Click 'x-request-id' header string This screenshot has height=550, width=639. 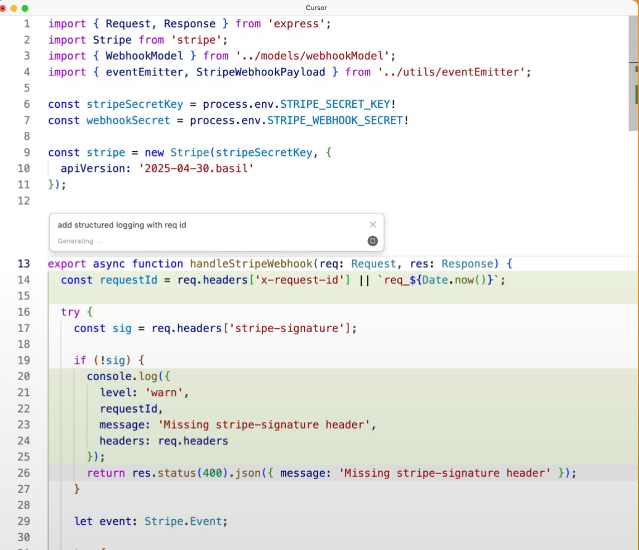(x=299, y=280)
